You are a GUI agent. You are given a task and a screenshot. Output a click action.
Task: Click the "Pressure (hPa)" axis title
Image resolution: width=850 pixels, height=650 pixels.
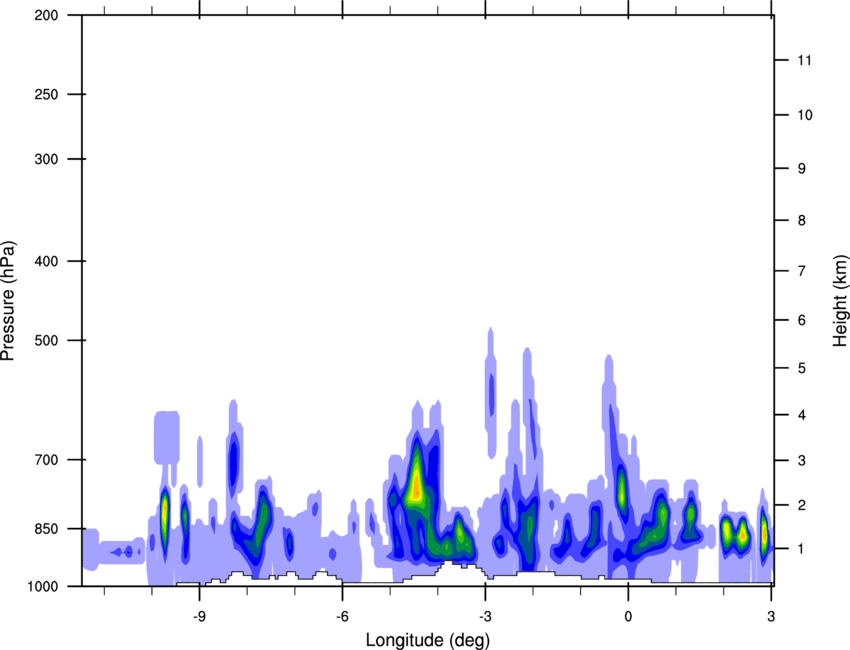click(8, 300)
